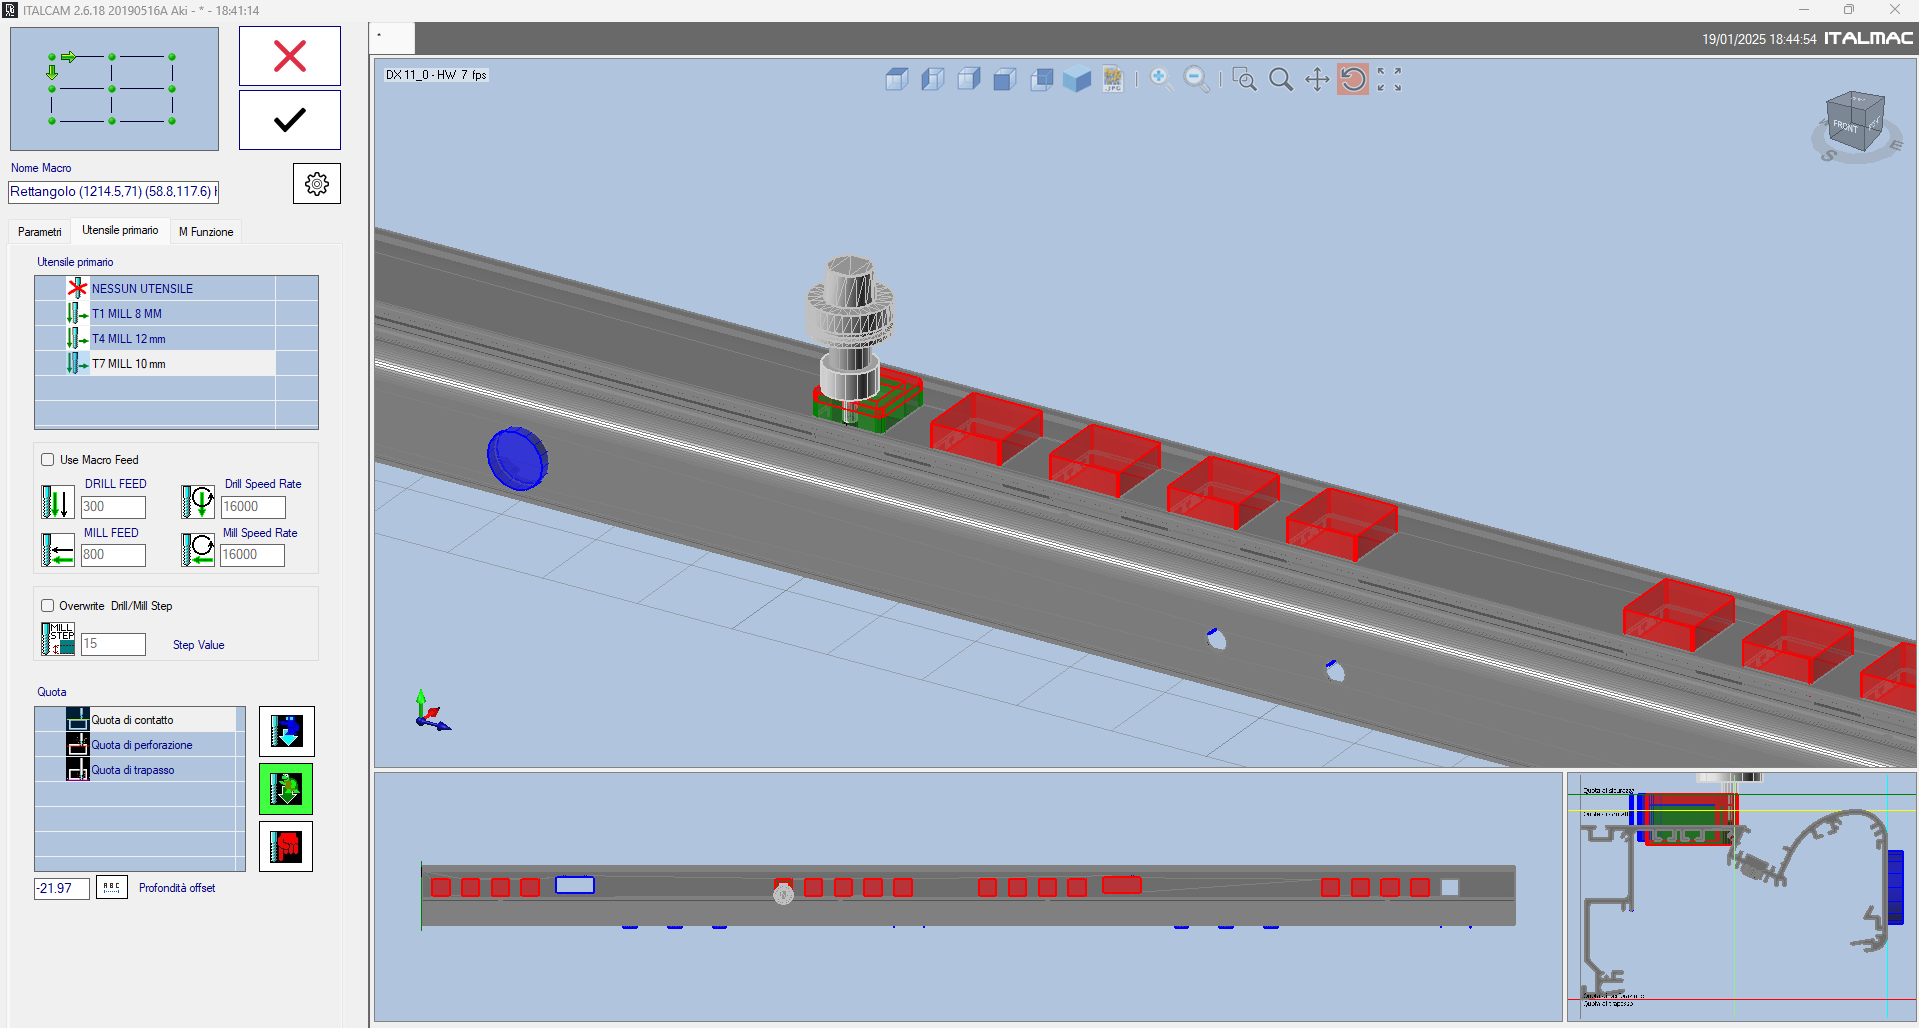Select T1 MILL 8 MM tool
Screen dimensions: 1919x1028
pyautogui.click(x=127, y=314)
